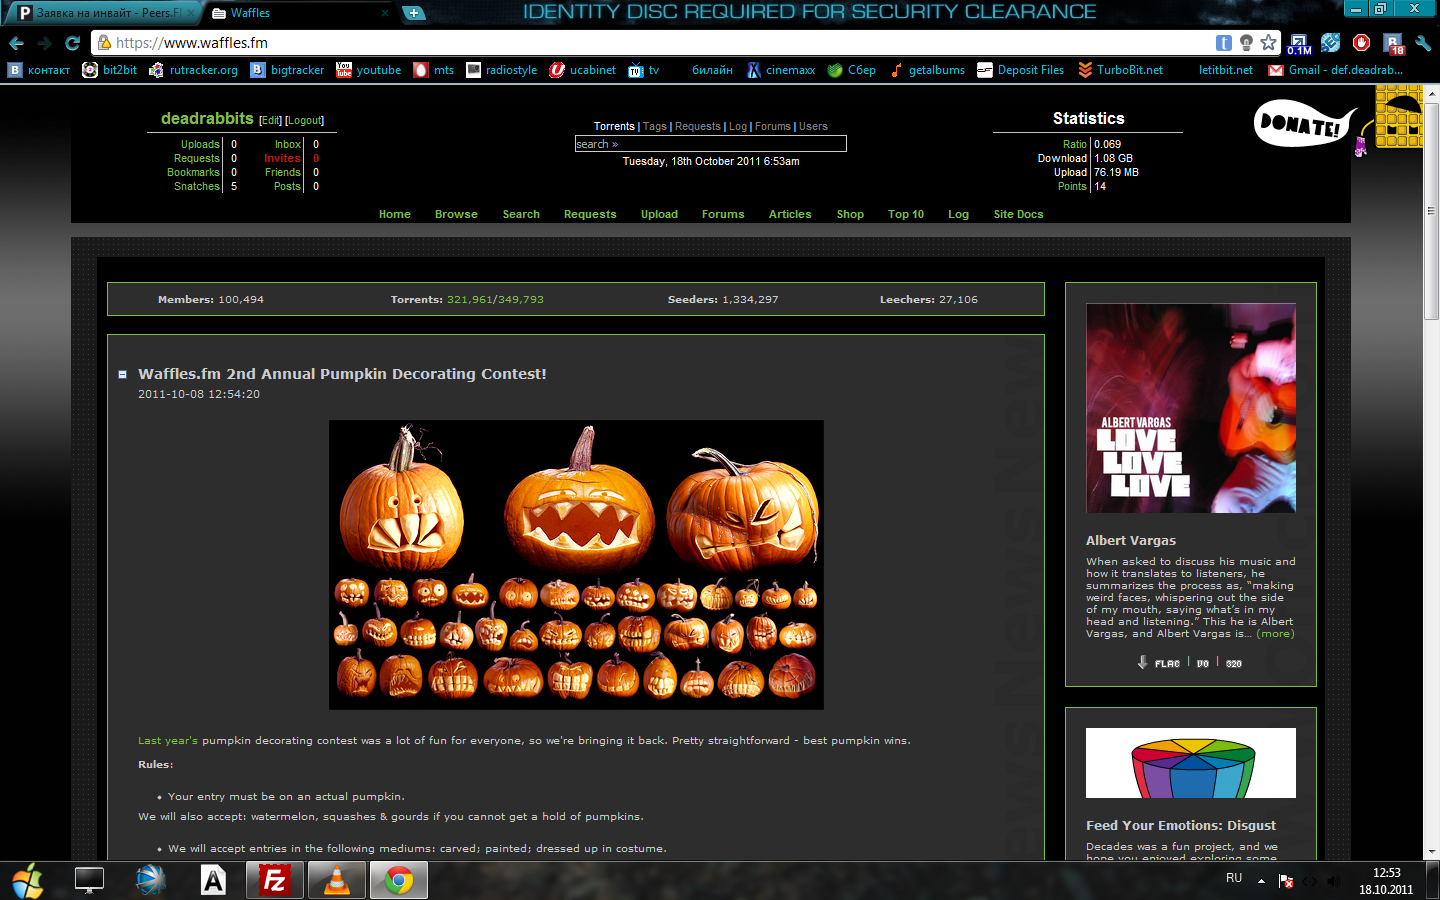This screenshot has height=900, width=1440.
Task: Download Albert Vargas in 320
Action: 1234,663
